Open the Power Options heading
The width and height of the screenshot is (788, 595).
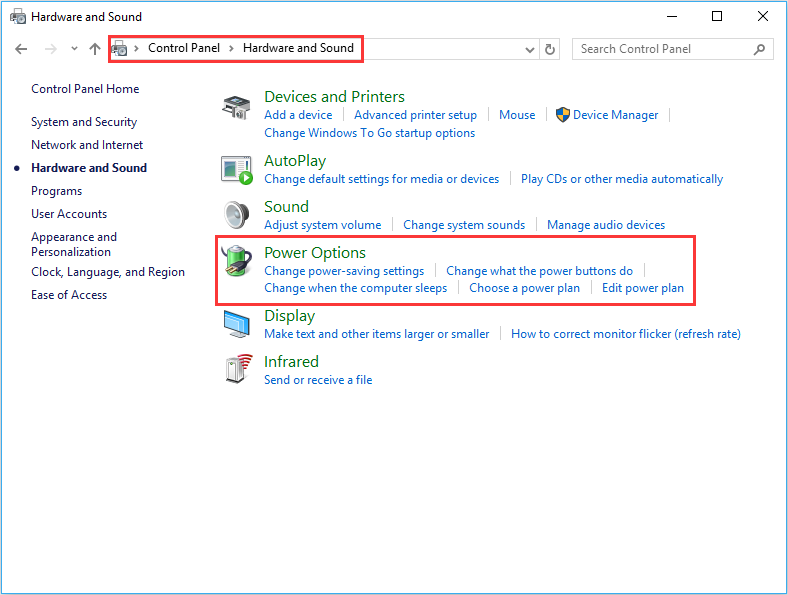(x=315, y=253)
